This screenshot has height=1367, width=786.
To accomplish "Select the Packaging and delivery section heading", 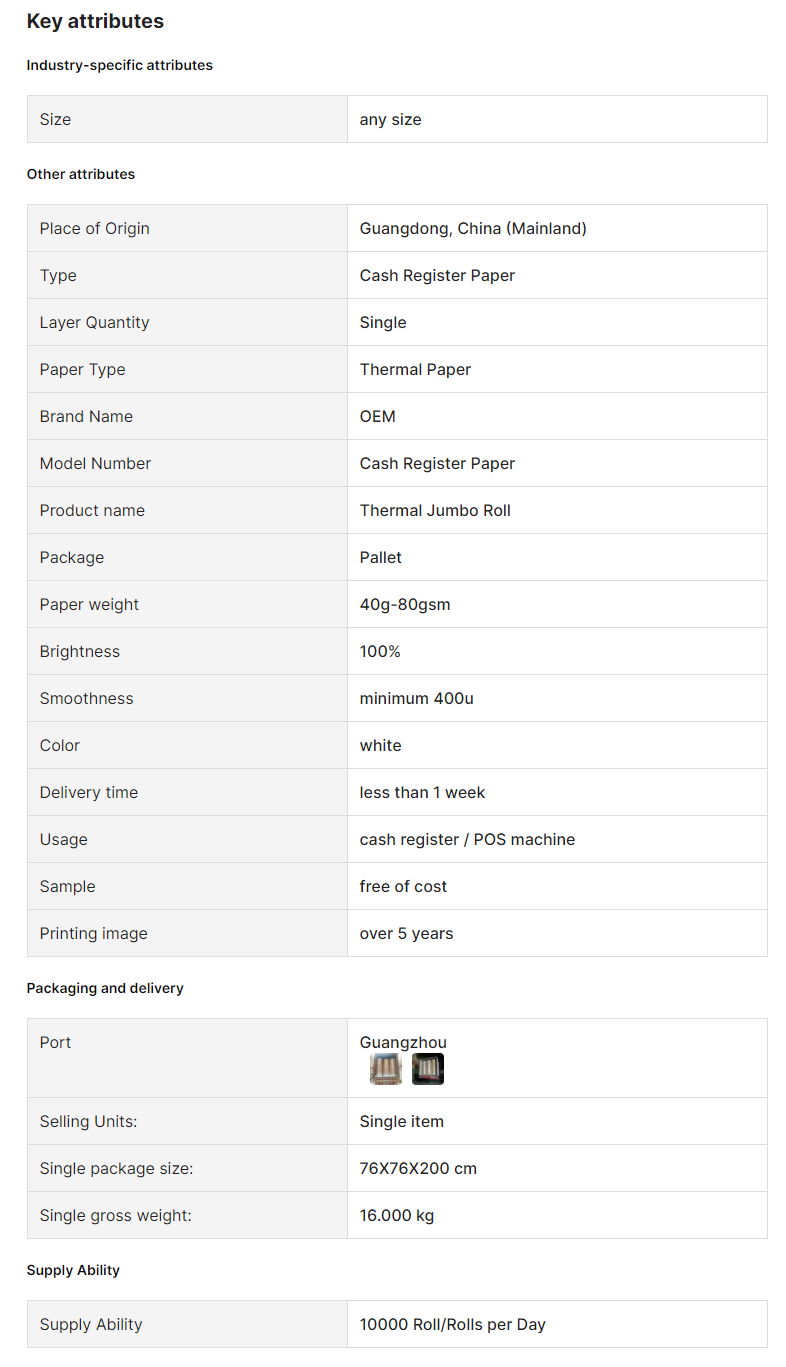I will tap(105, 988).
